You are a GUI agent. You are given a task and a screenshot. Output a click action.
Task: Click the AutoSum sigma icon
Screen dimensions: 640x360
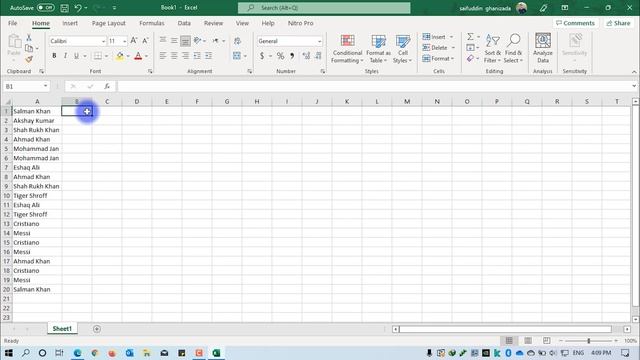470,37
